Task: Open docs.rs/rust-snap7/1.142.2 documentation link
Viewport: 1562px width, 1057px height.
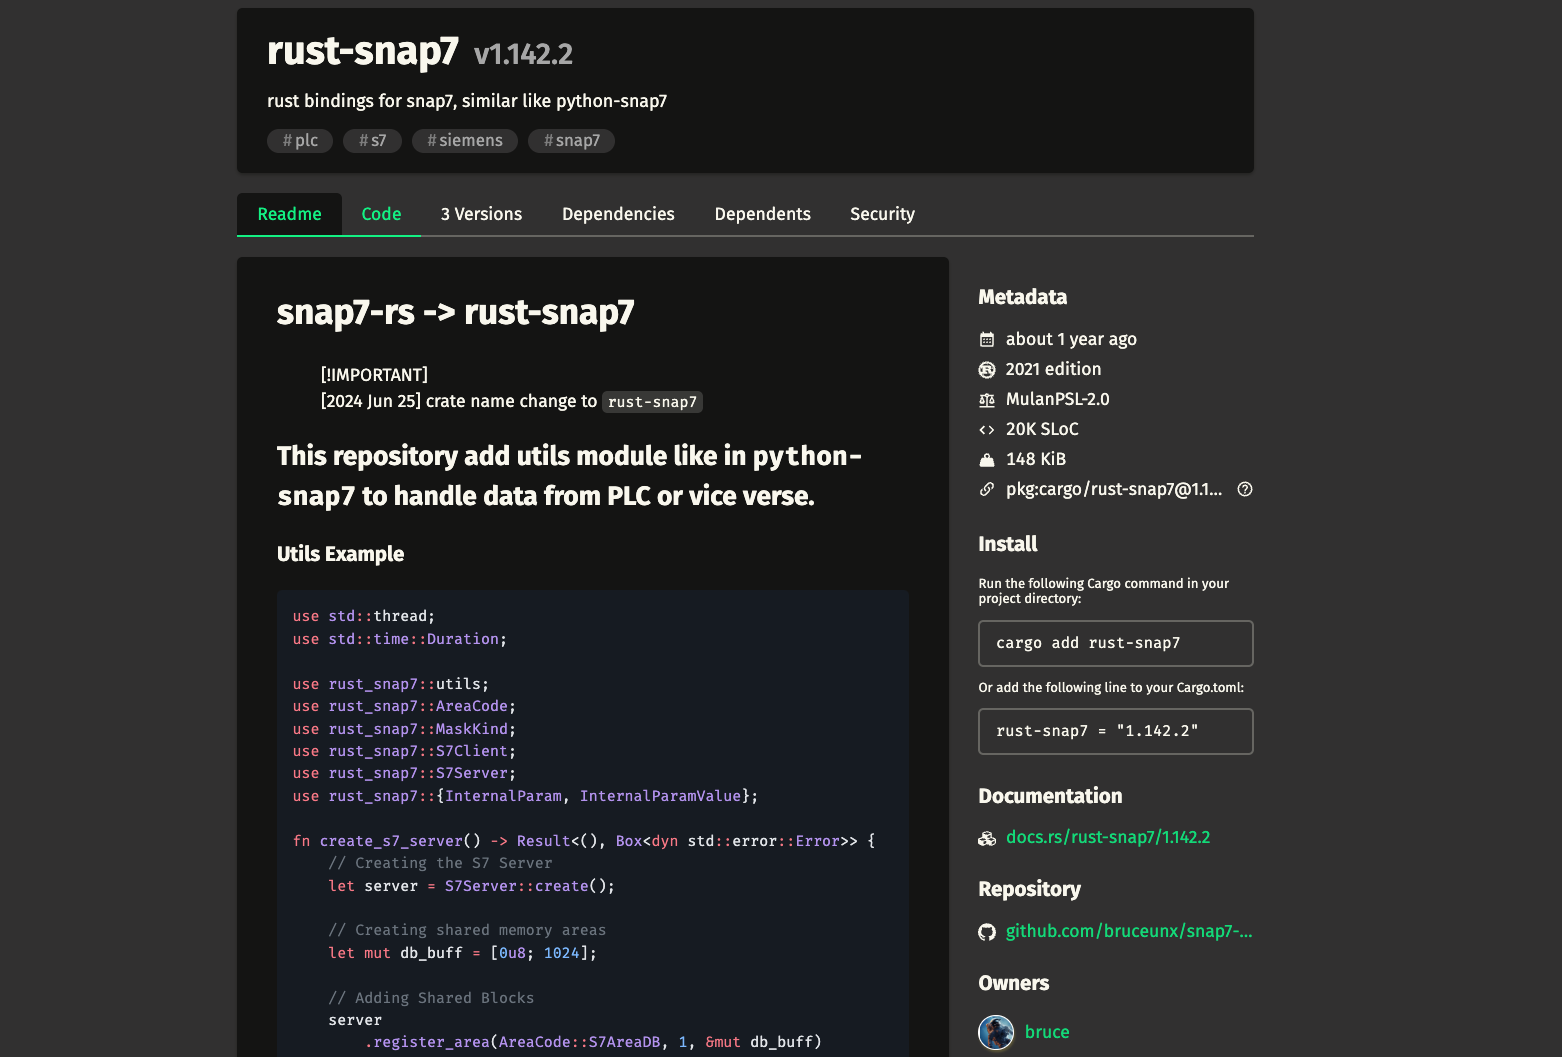Action: tap(1108, 837)
